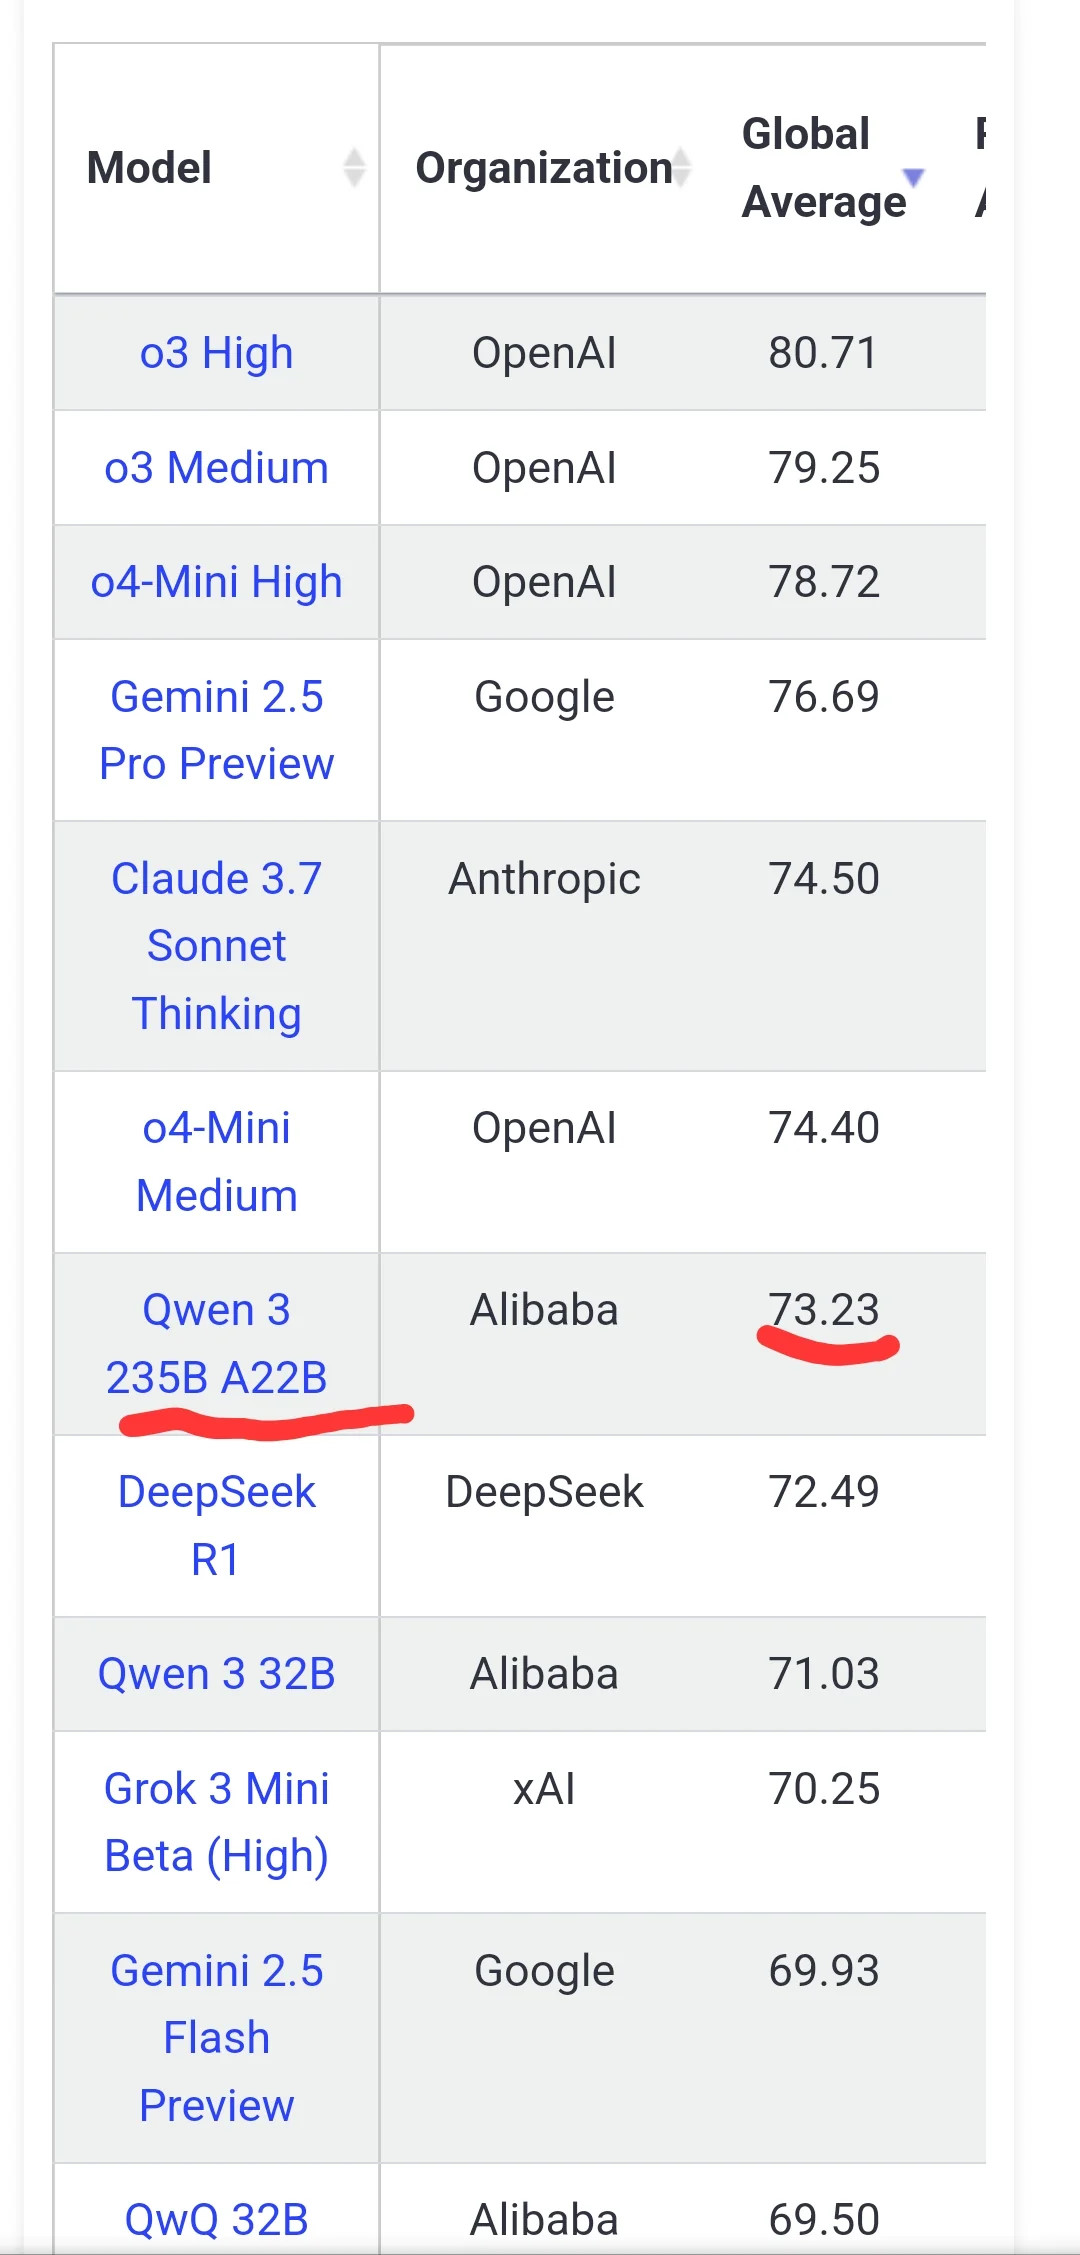The height and width of the screenshot is (2255, 1080).
Task: Sort table by Model column arrows
Action: click(x=354, y=168)
